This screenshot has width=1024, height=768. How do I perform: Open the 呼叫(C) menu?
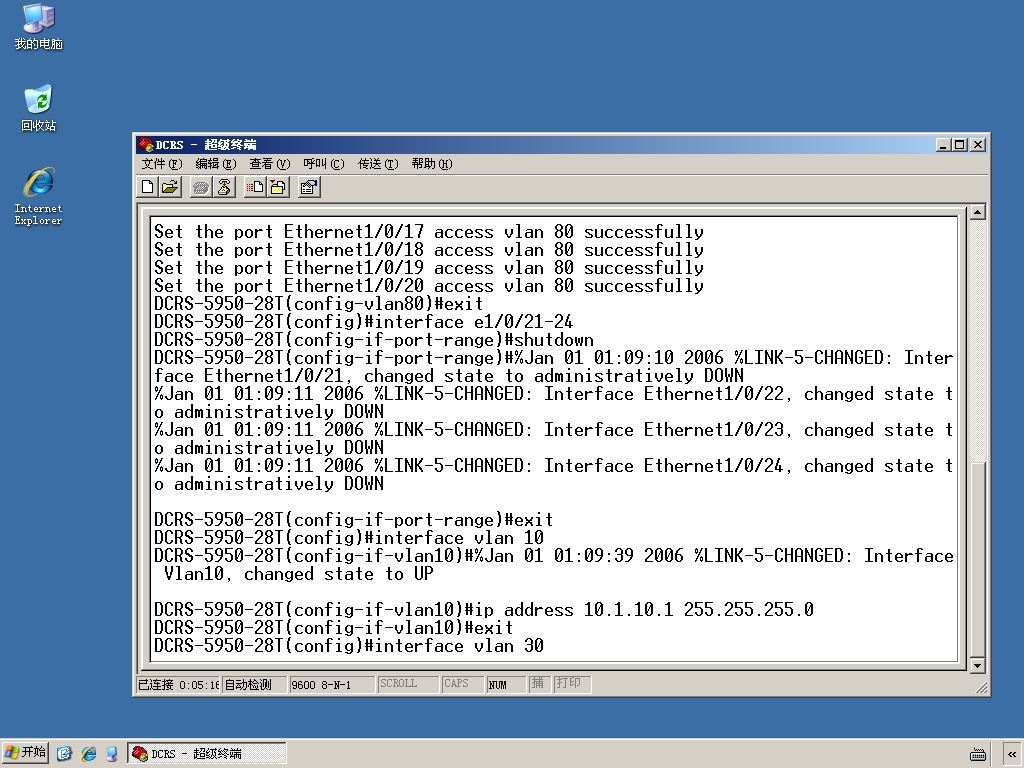(323, 164)
